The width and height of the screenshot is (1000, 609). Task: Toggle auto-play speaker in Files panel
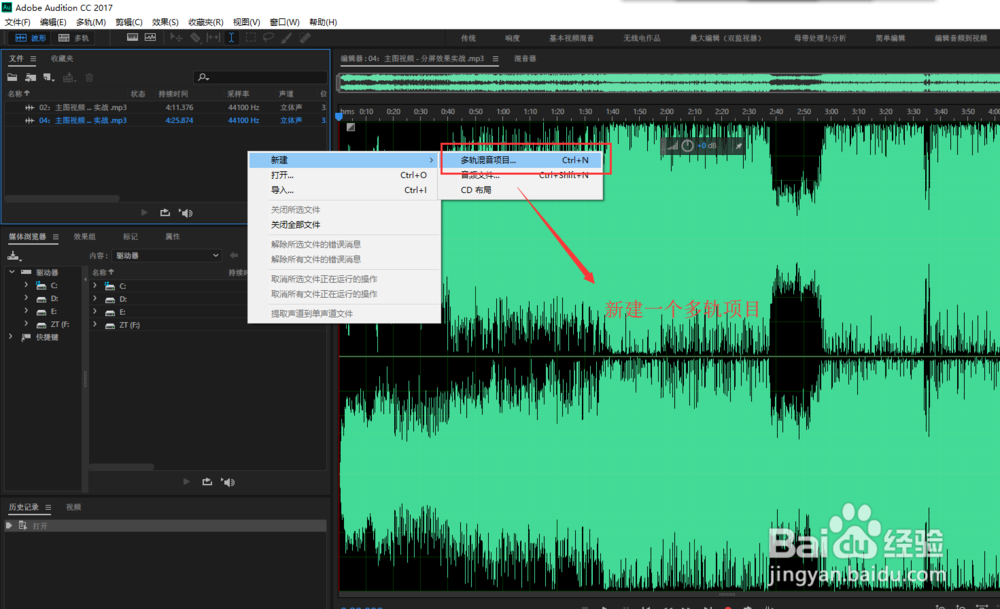tap(186, 213)
